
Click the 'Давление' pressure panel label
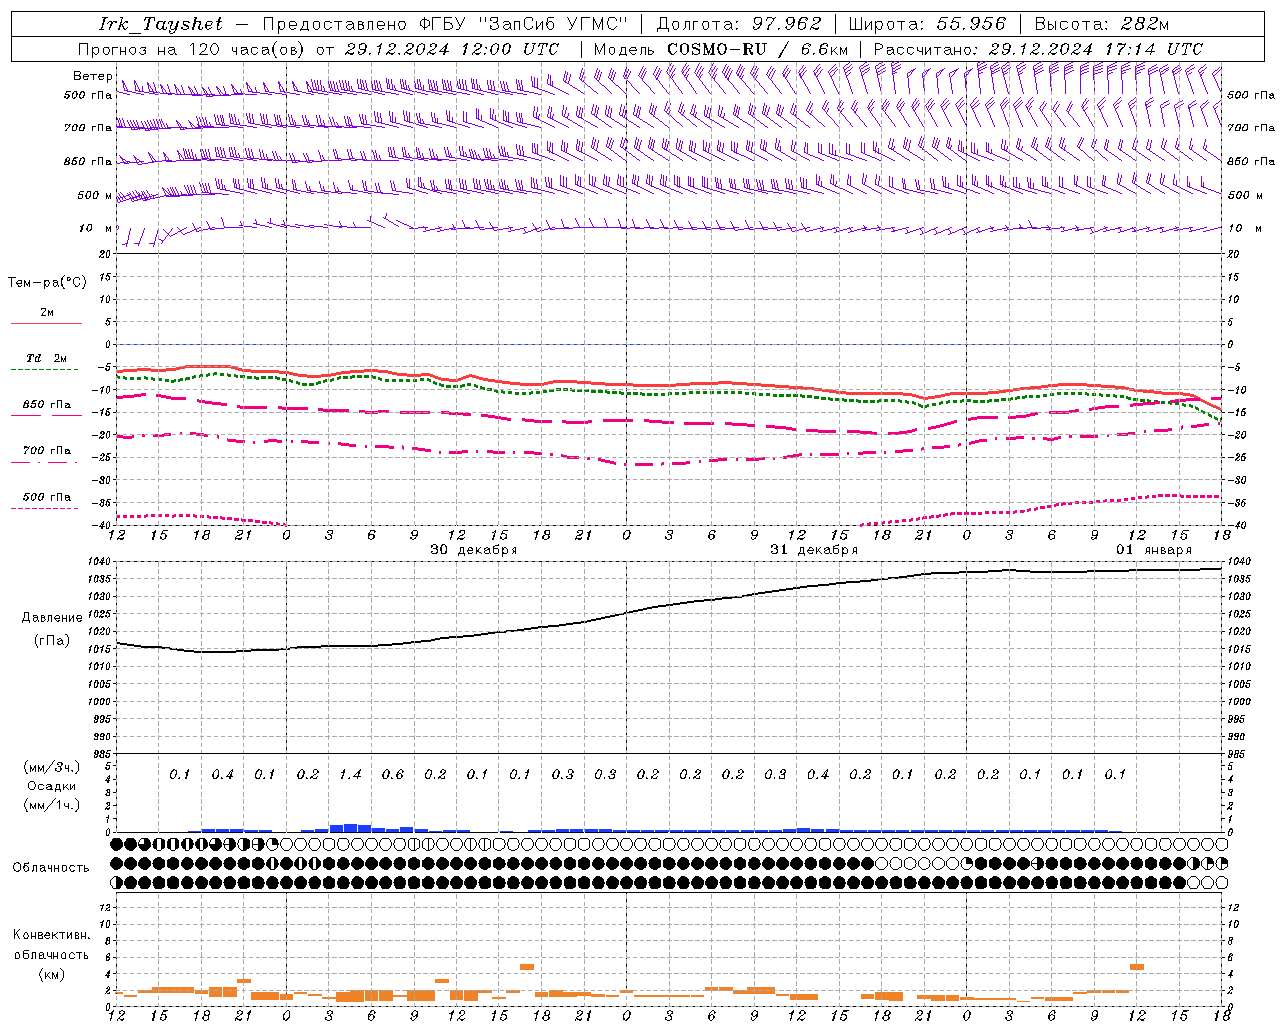52,618
